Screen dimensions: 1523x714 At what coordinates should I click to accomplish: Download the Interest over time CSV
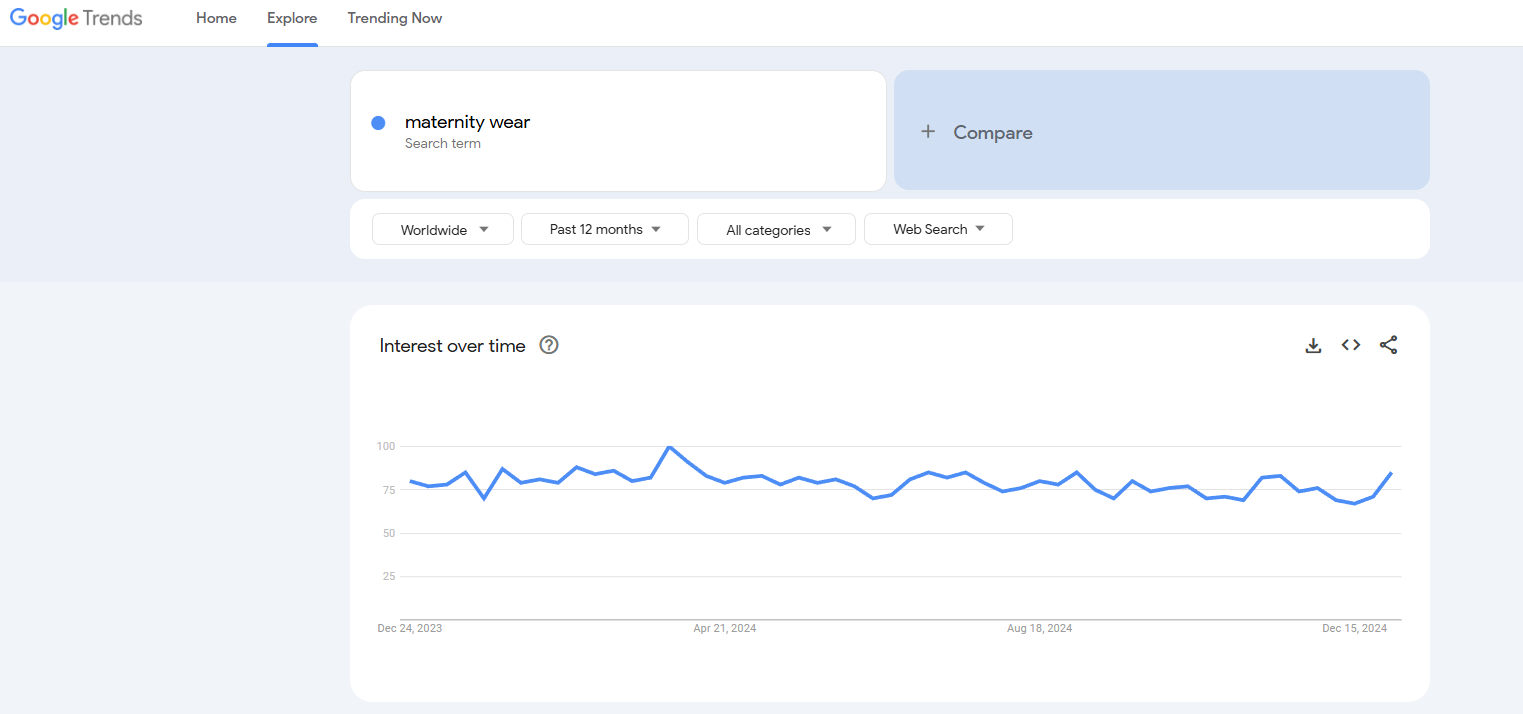pyautogui.click(x=1313, y=345)
